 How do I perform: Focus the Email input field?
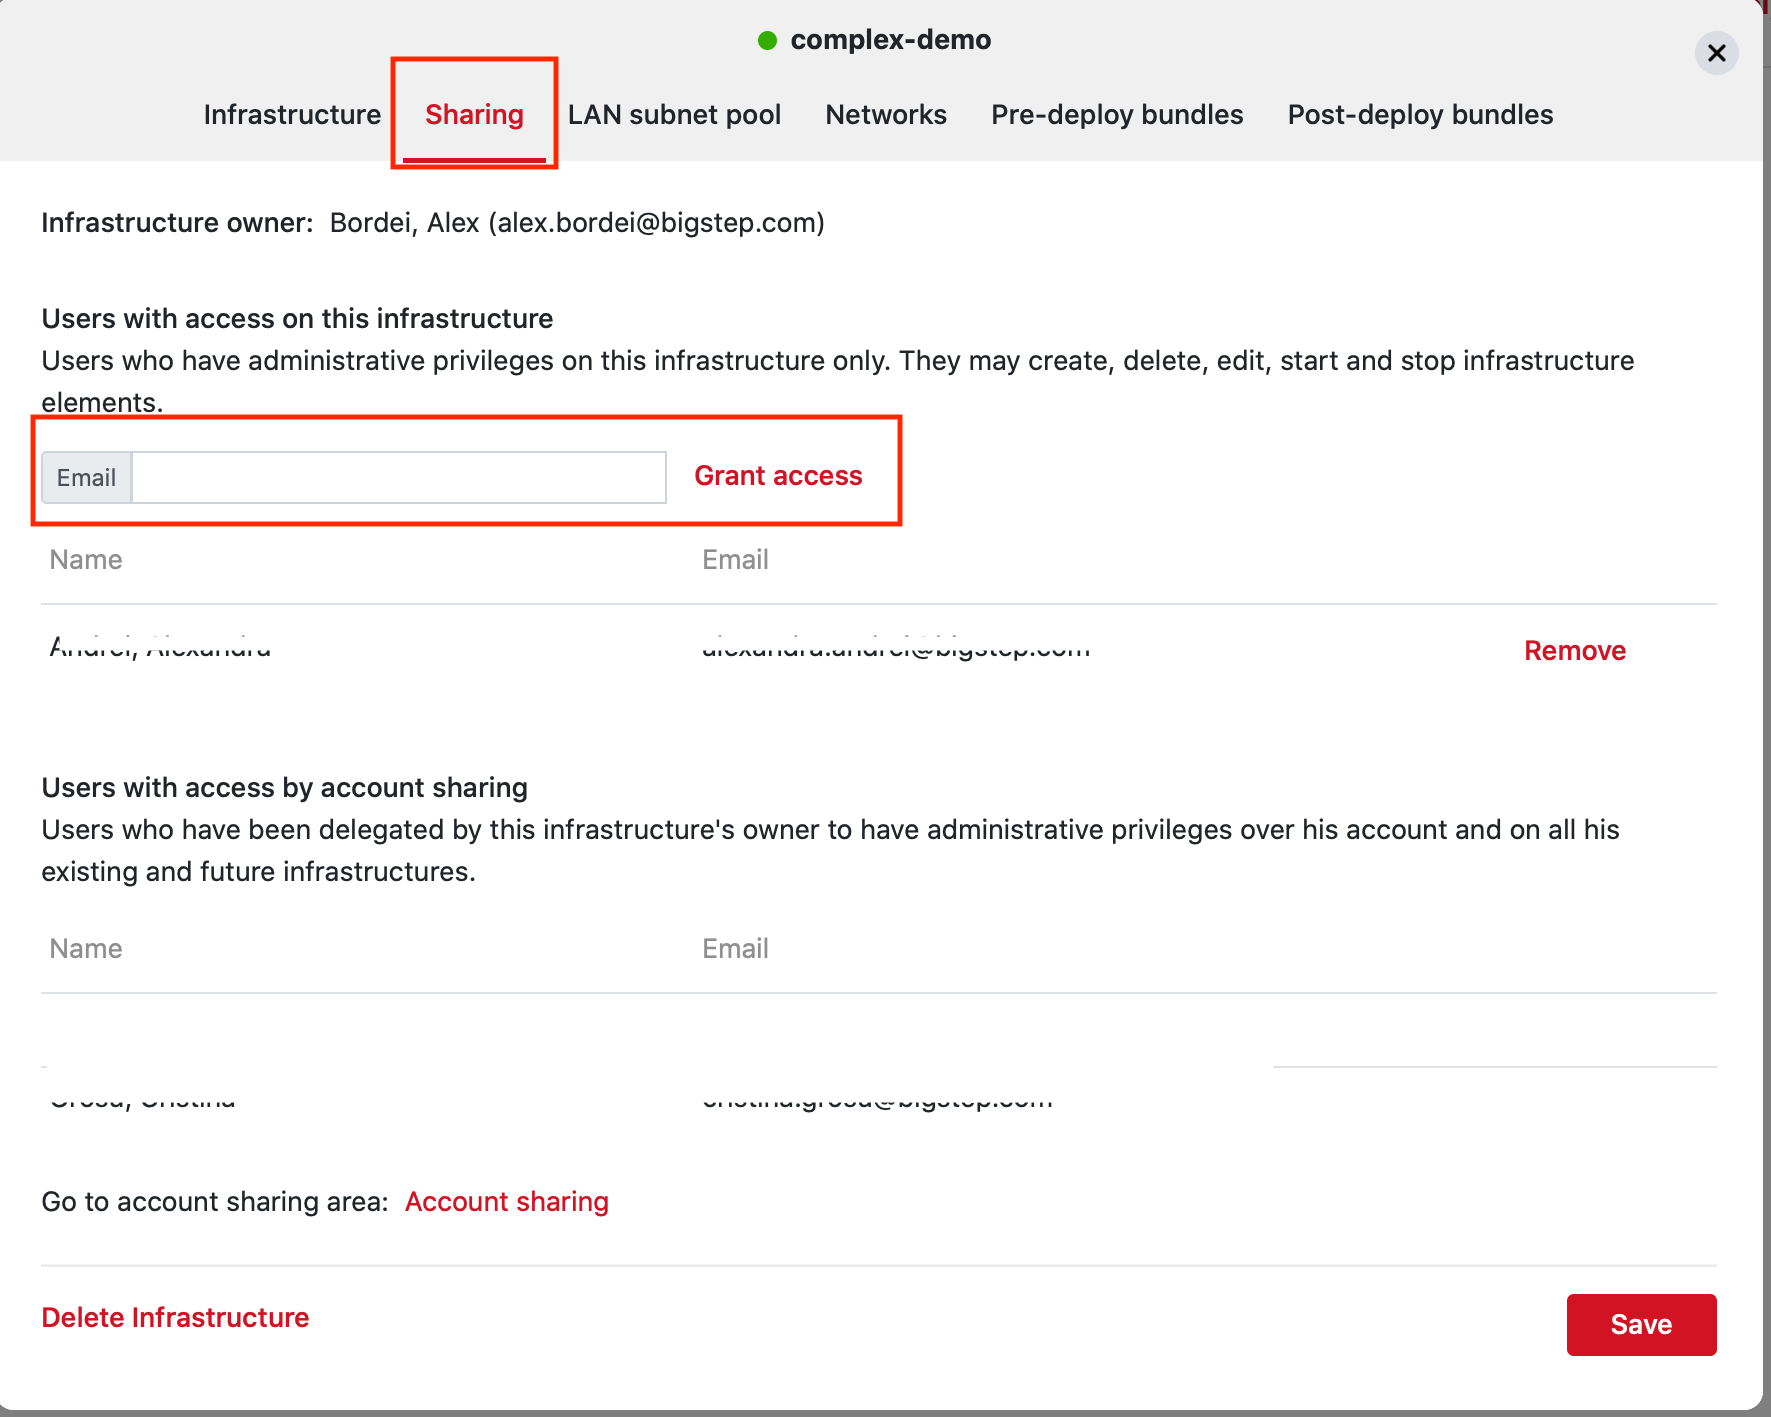click(x=399, y=477)
